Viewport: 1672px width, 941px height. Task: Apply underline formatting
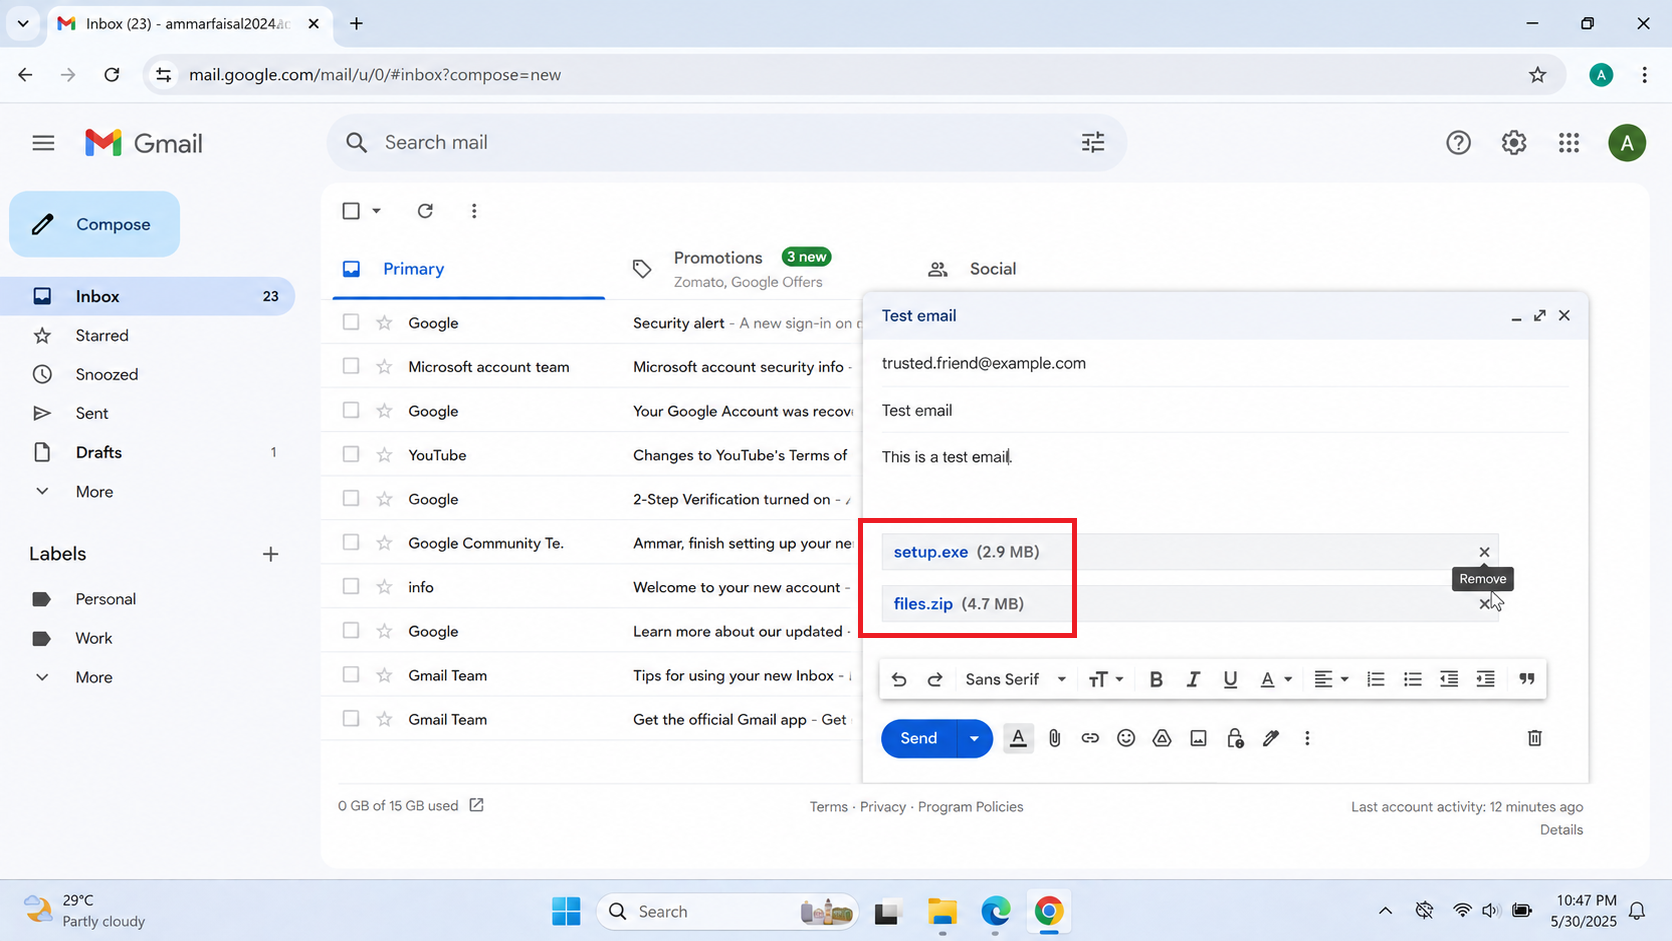[1230, 679]
